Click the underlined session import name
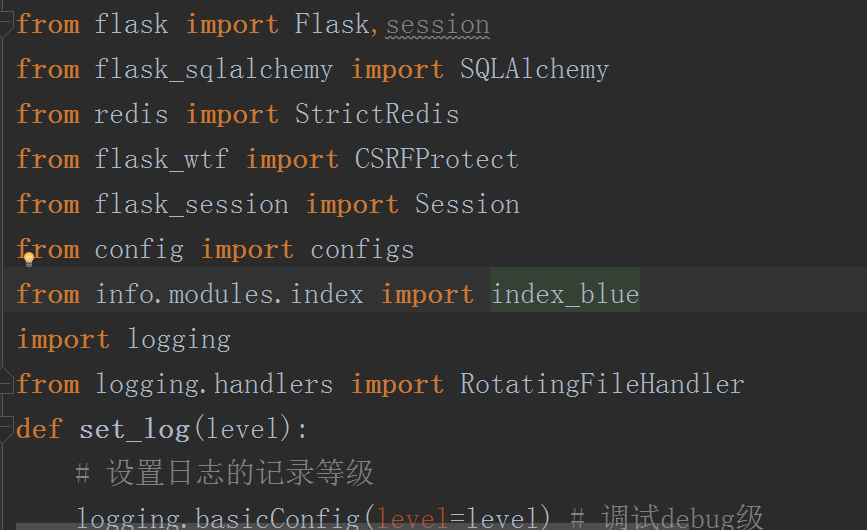 (437, 25)
